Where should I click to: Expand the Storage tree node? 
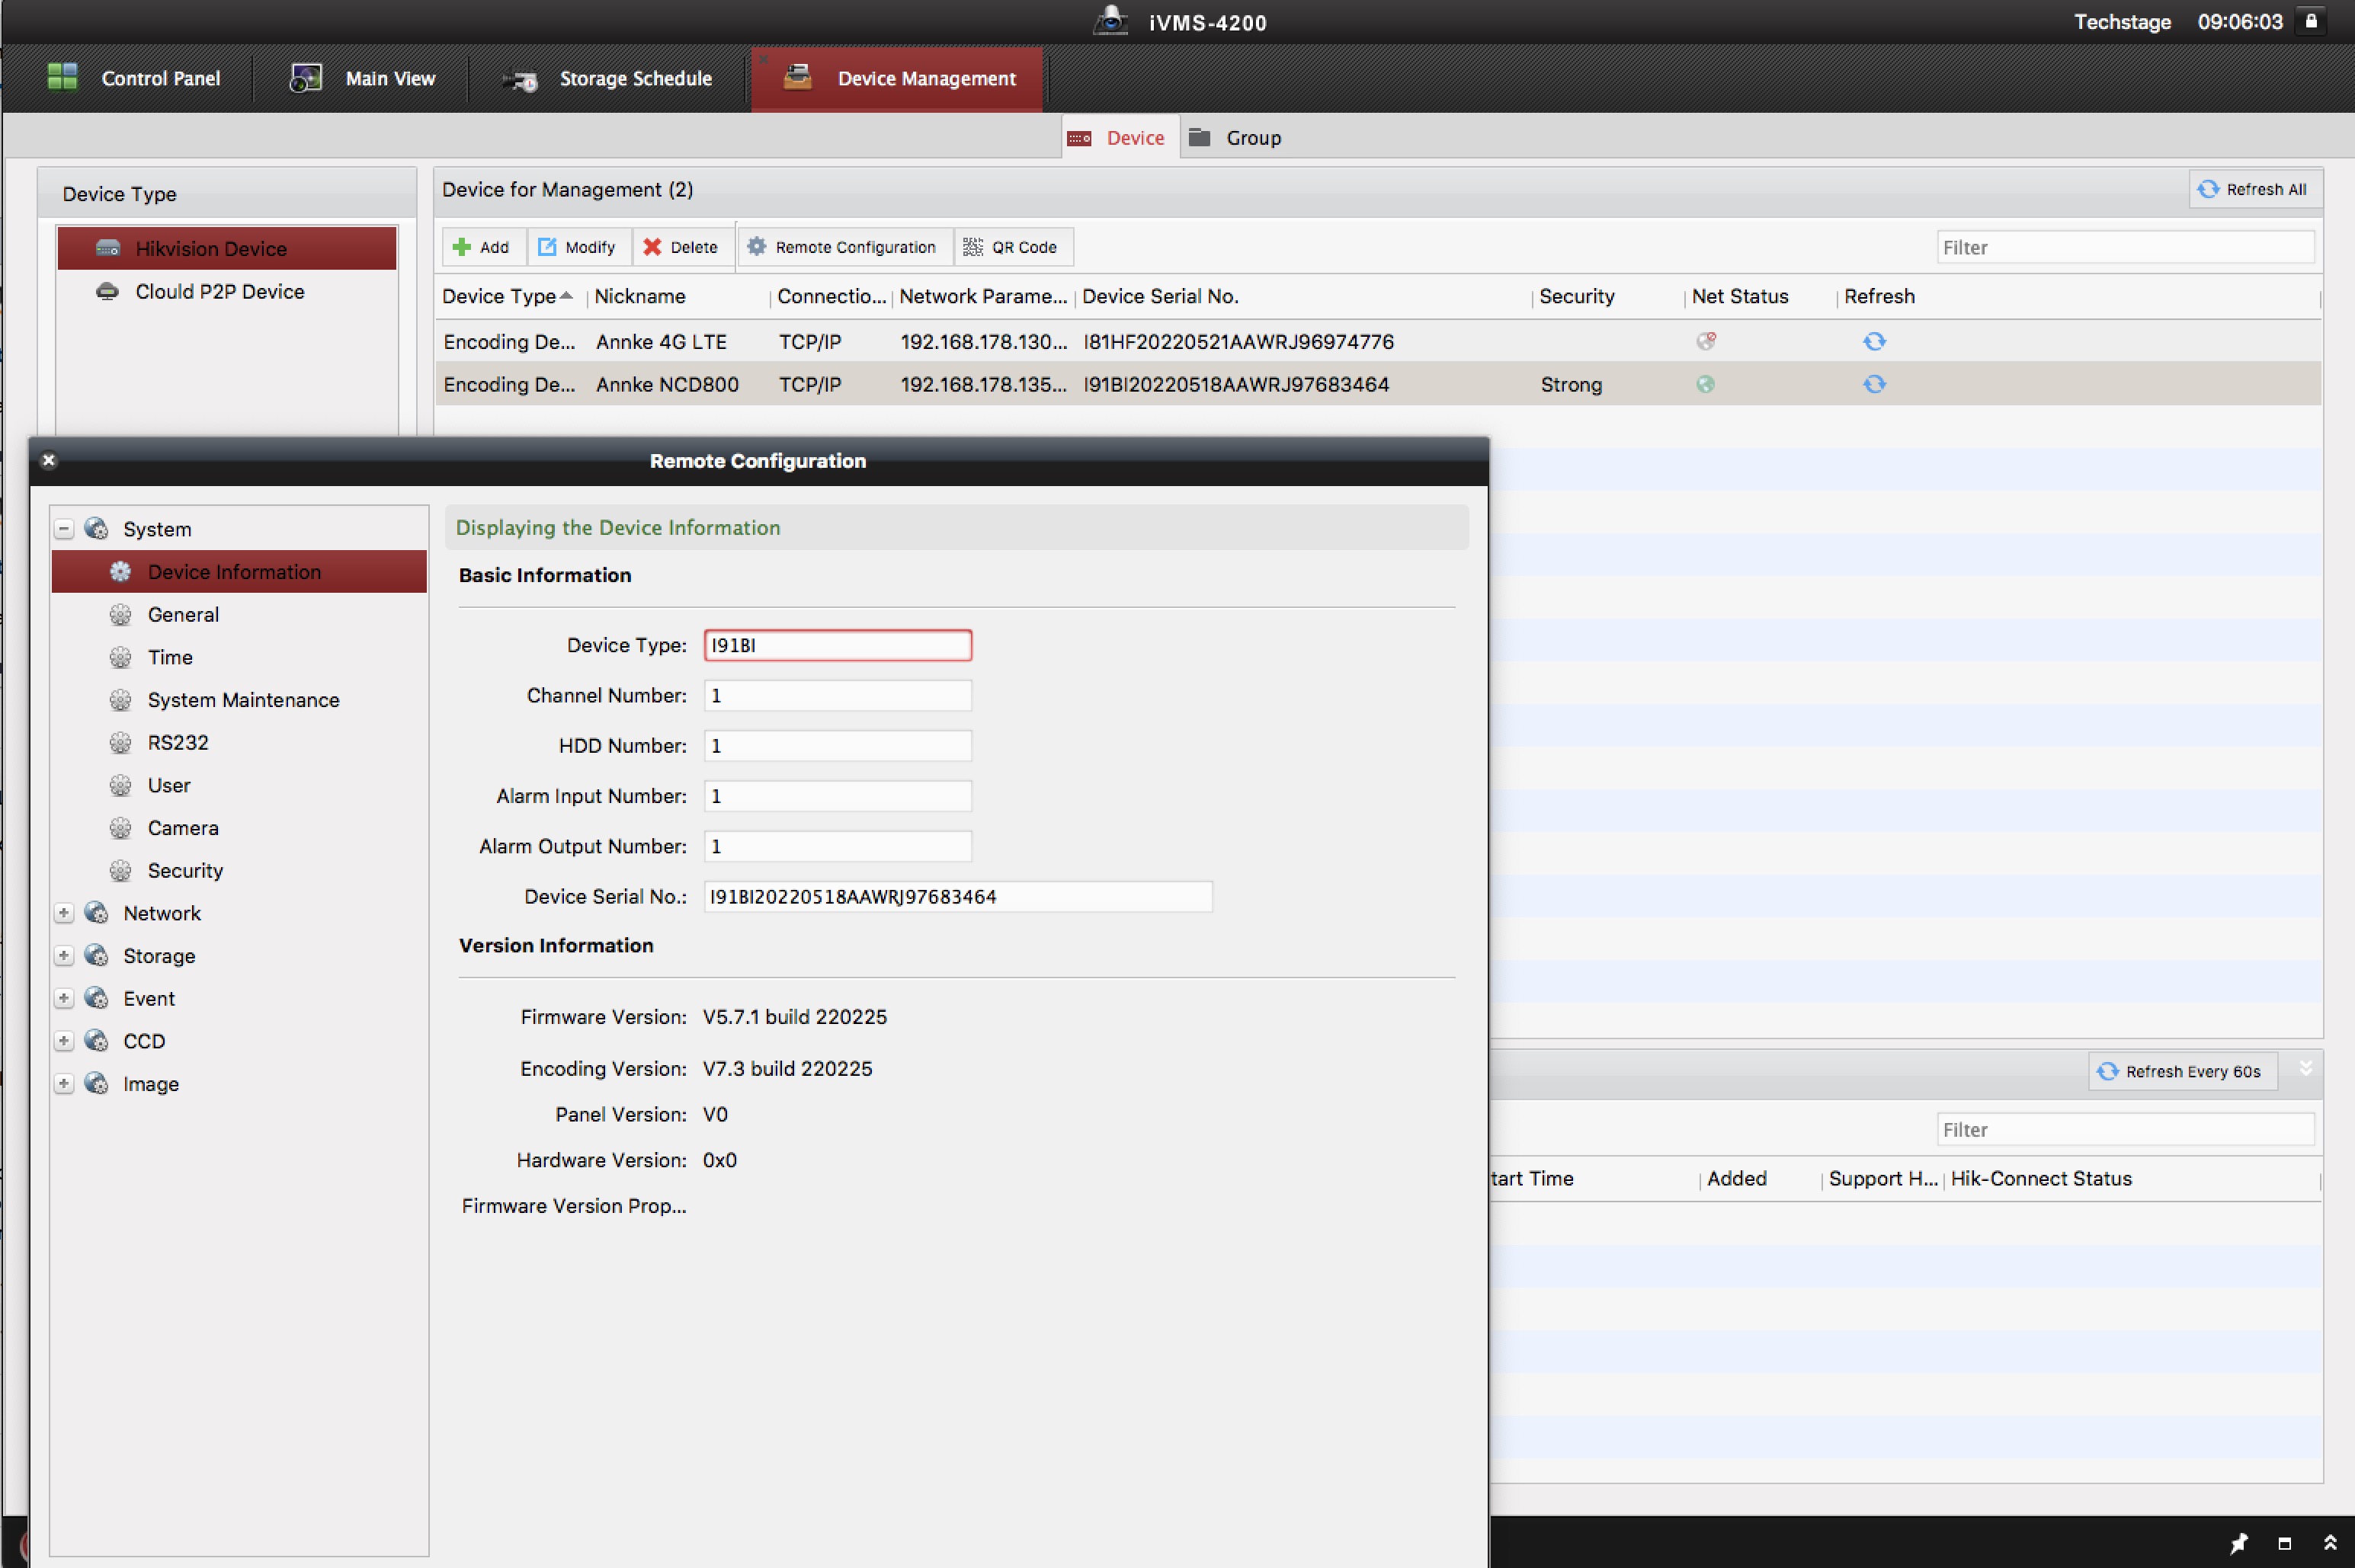click(64, 956)
